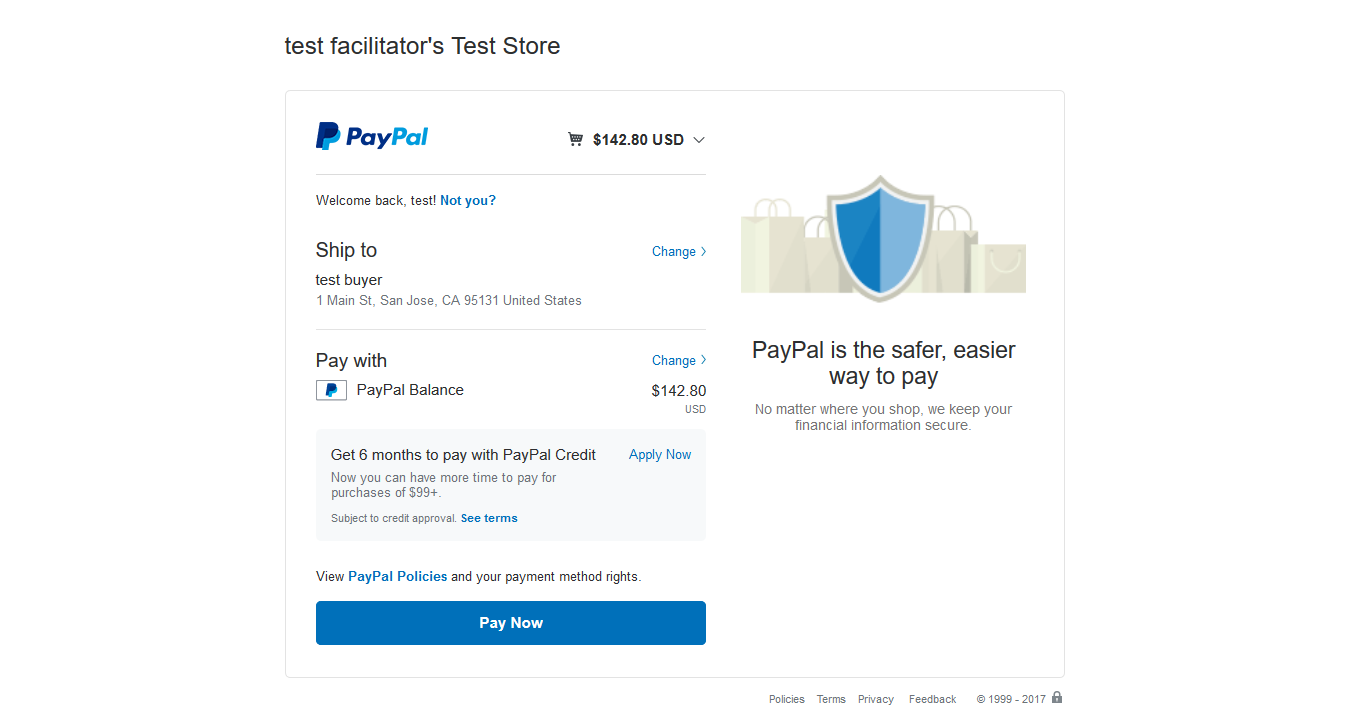Open Terms in the footer
Image resolution: width=1349 pixels, height=719 pixels.
(x=831, y=699)
